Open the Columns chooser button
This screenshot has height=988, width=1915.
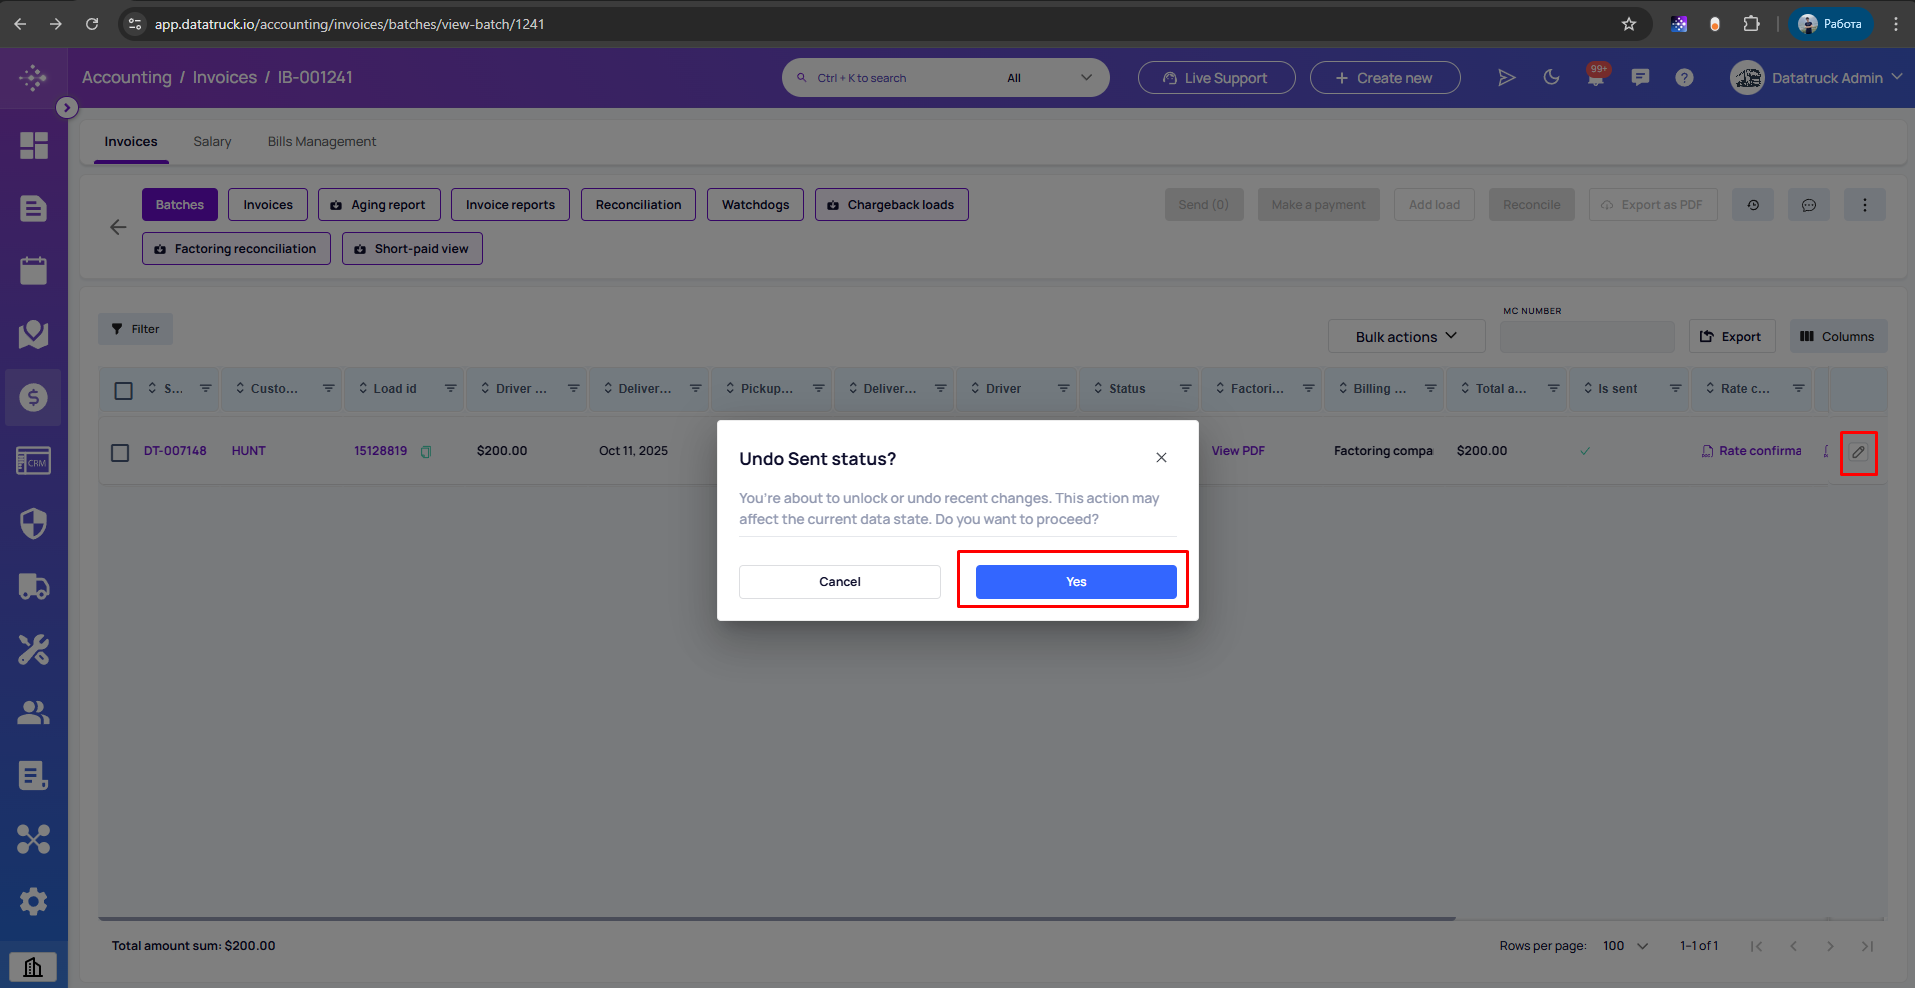pos(1838,337)
